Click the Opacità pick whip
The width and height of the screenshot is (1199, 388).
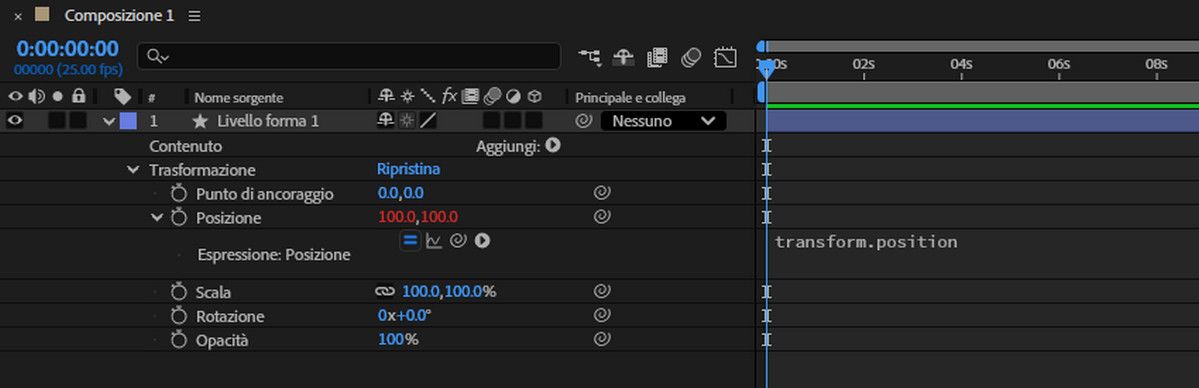[x=602, y=339]
